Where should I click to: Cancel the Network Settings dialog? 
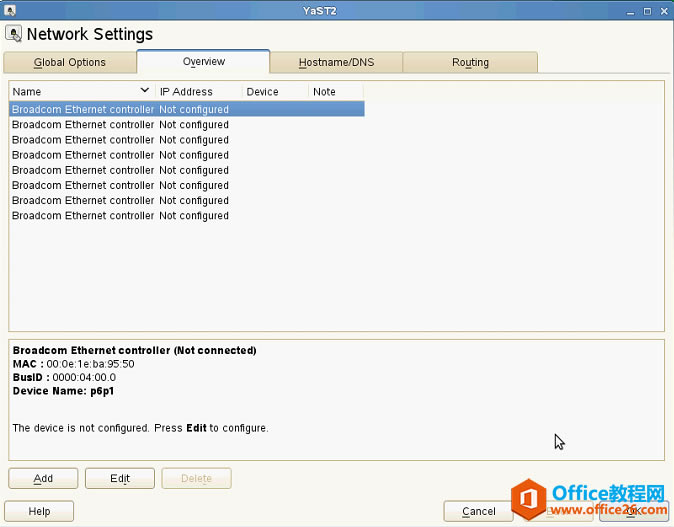(478, 512)
